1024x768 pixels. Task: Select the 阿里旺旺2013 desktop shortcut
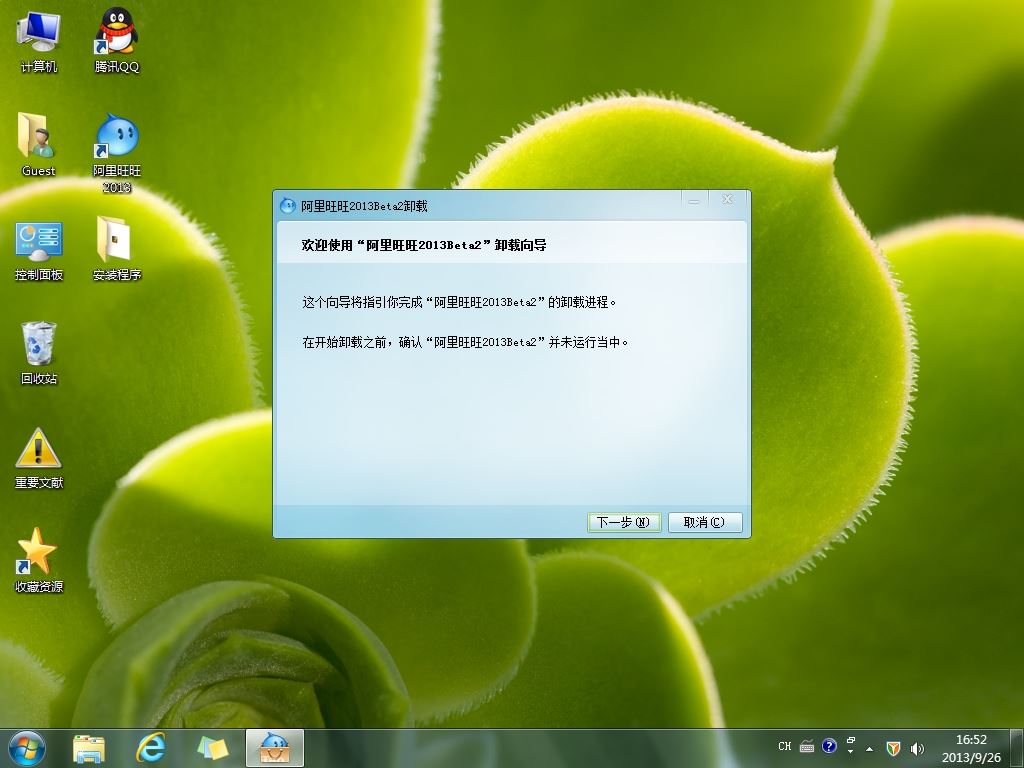point(117,153)
